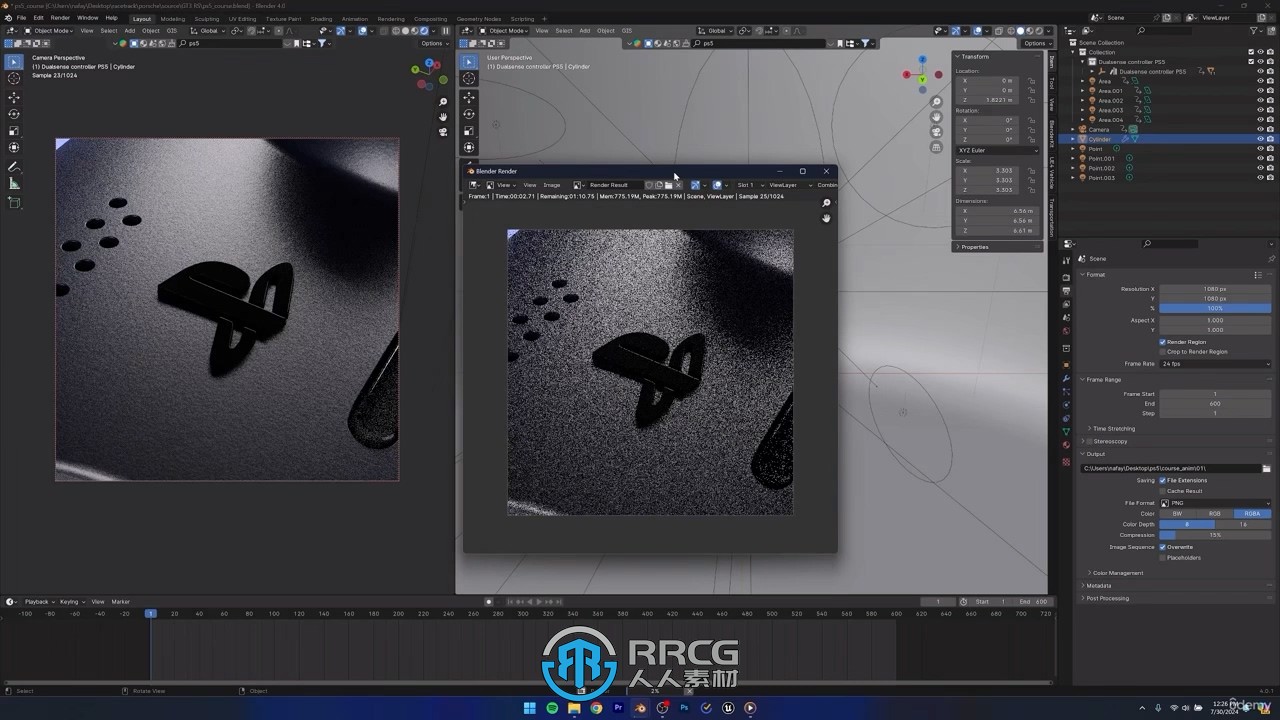This screenshot has width=1280, height=720.
Task: Click the pan hand icon in Blender Render window
Action: [826, 218]
